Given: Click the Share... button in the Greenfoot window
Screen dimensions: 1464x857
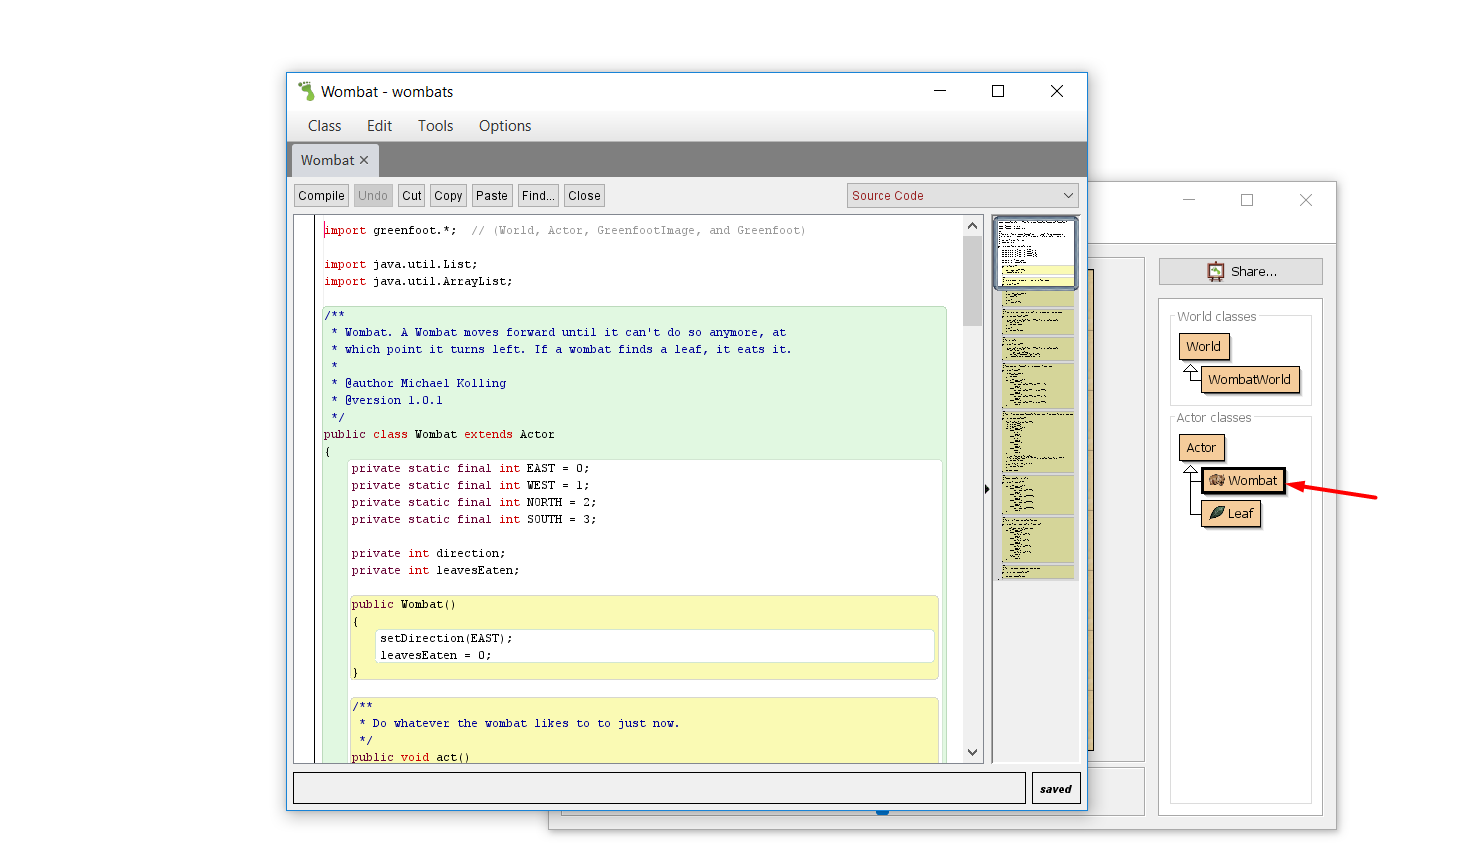Looking at the screenshot, I should click(1240, 271).
